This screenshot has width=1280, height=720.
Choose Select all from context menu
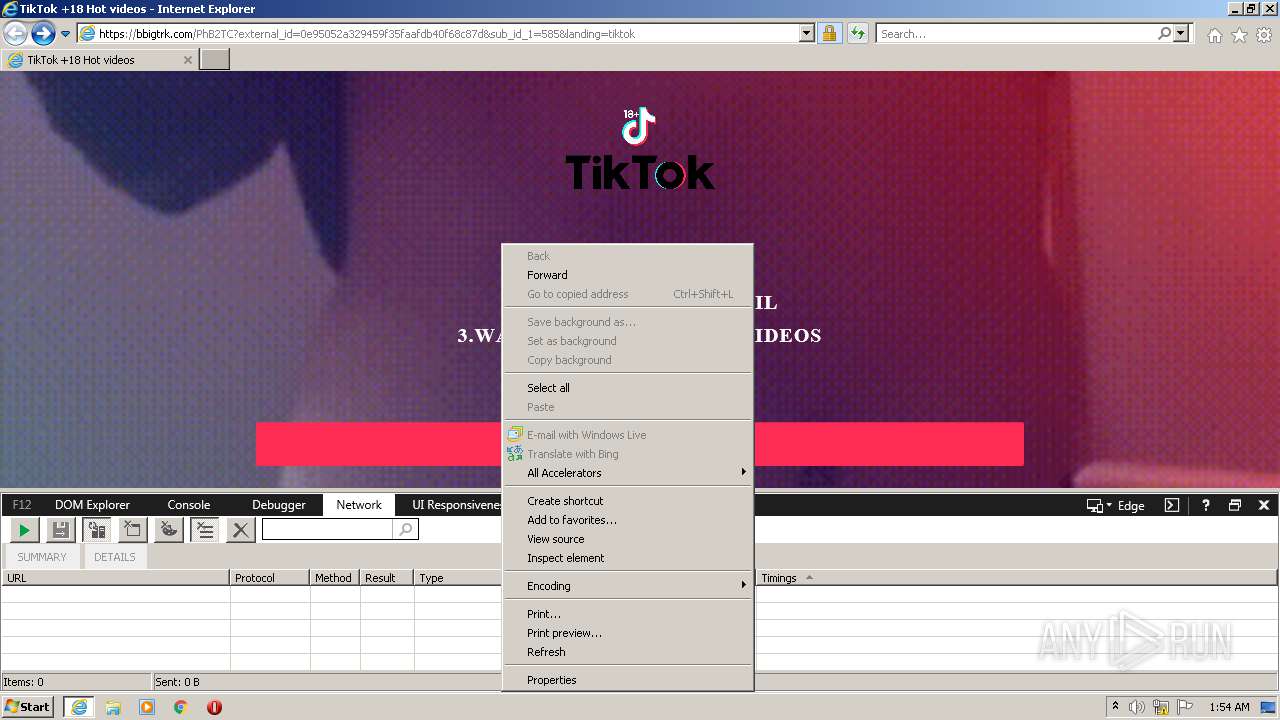628,388
